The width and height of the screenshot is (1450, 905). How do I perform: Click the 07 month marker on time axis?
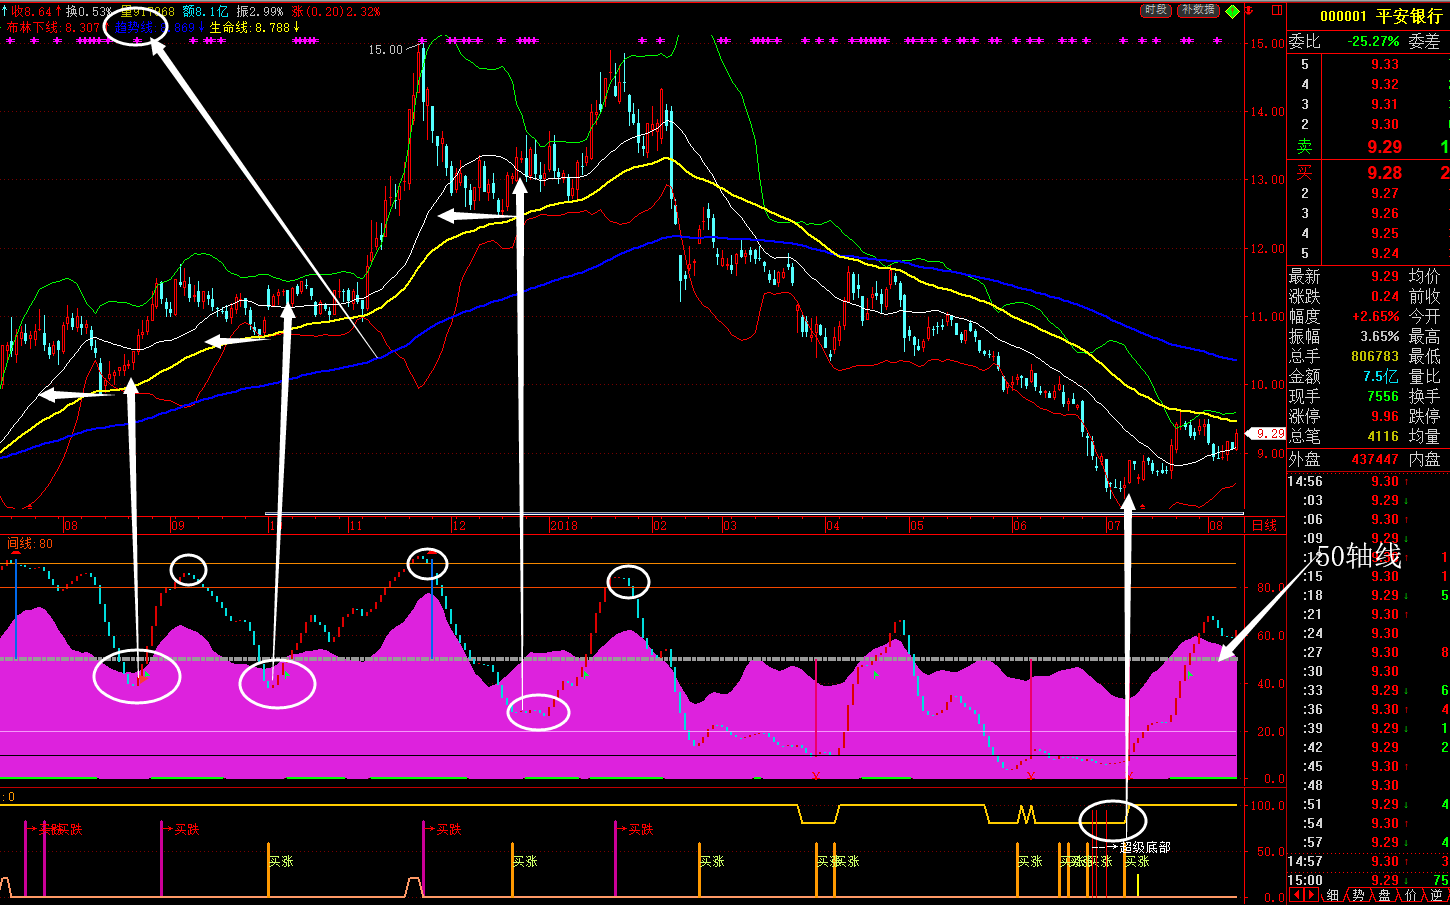[1114, 525]
